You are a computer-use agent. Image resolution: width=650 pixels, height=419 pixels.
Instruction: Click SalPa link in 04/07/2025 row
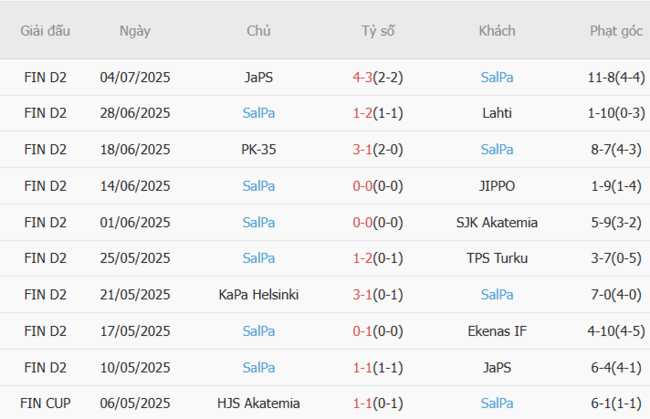coord(497,77)
